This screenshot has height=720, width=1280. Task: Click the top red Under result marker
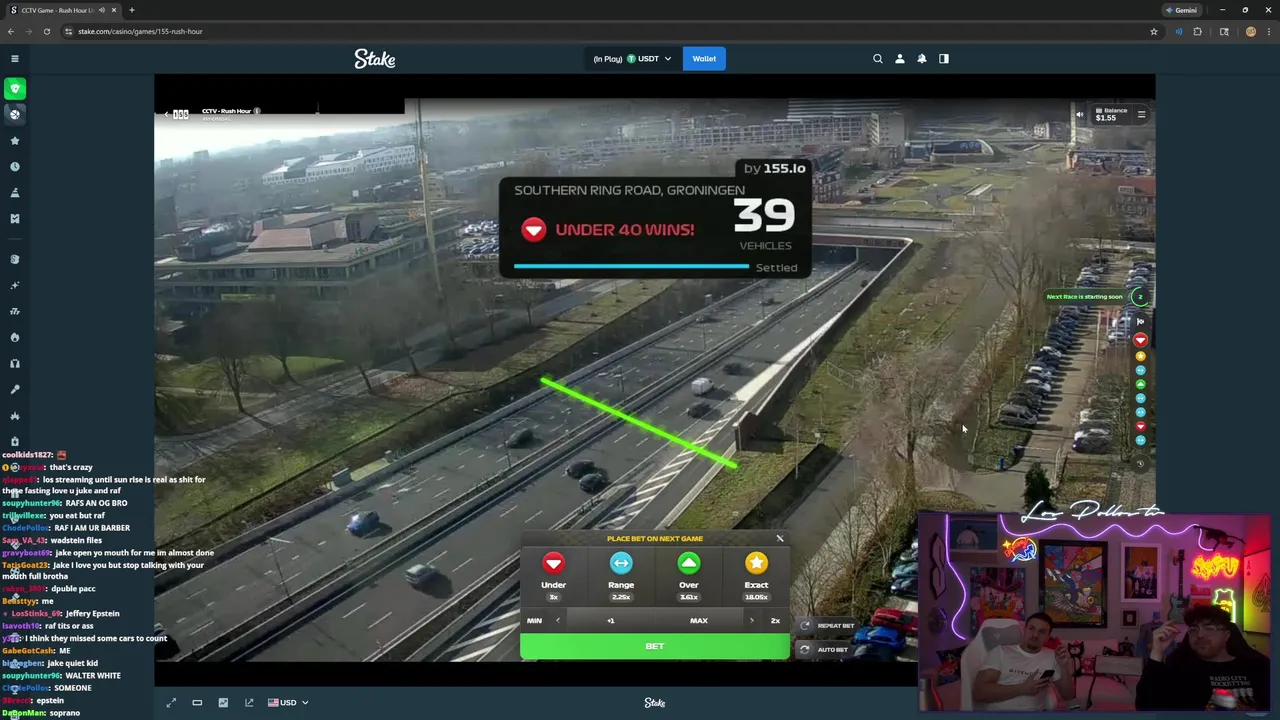point(1140,340)
